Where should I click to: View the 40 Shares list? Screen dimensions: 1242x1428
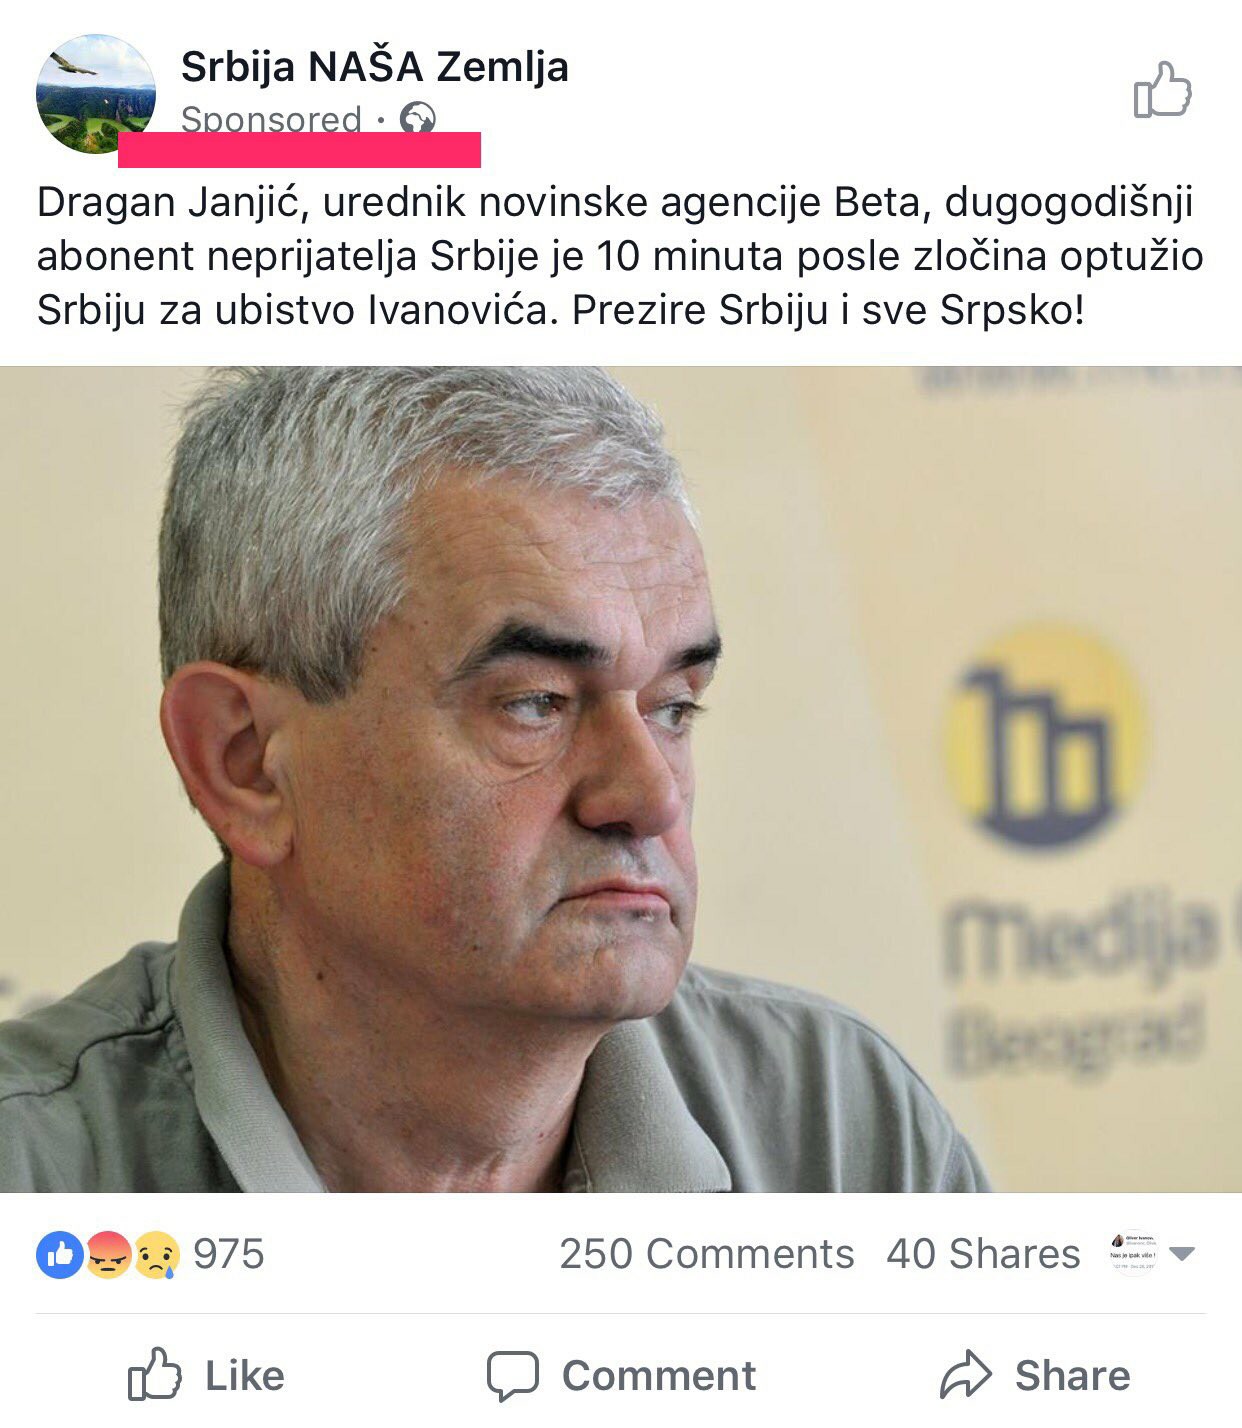(983, 1254)
